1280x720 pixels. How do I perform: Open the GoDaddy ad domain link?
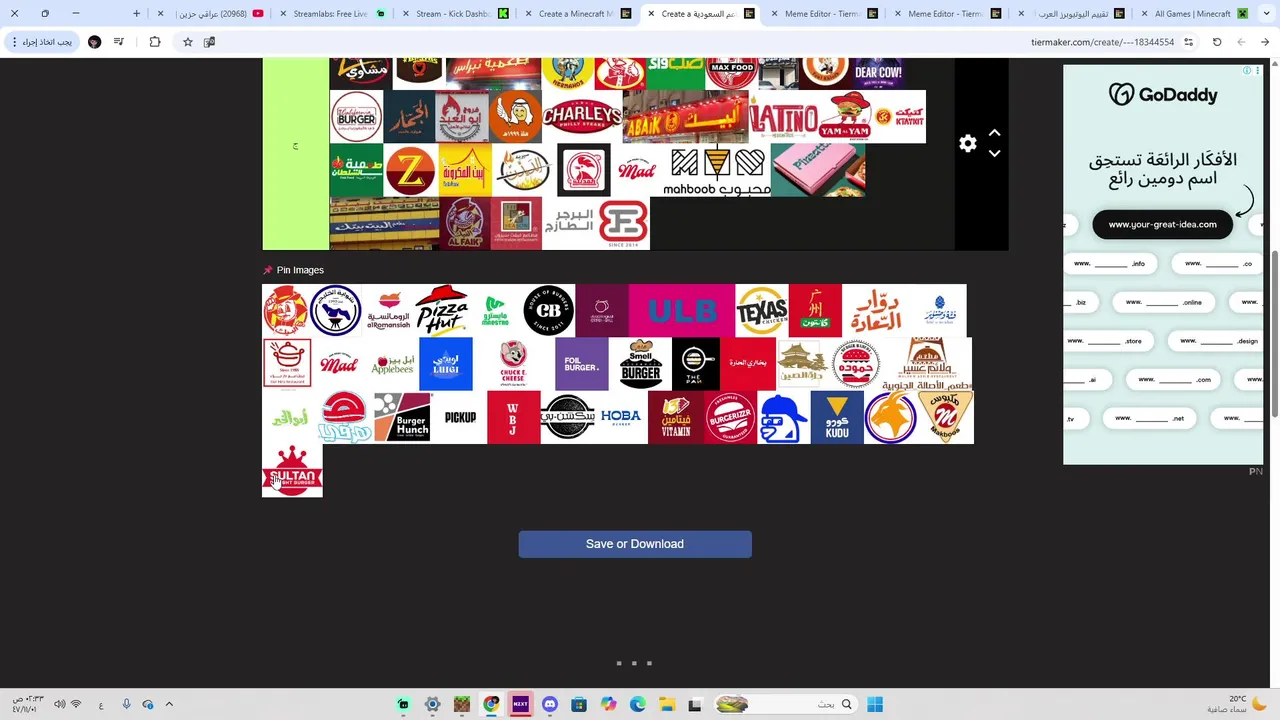[x=1162, y=224]
